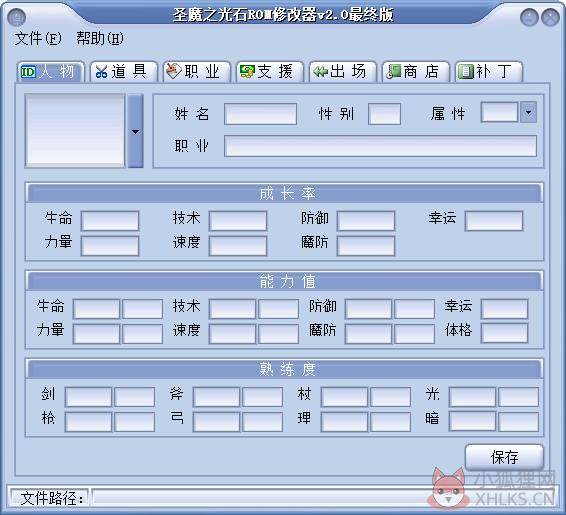Click the title bar system icon
The height and width of the screenshot is (515, 566).
point(16,17)
